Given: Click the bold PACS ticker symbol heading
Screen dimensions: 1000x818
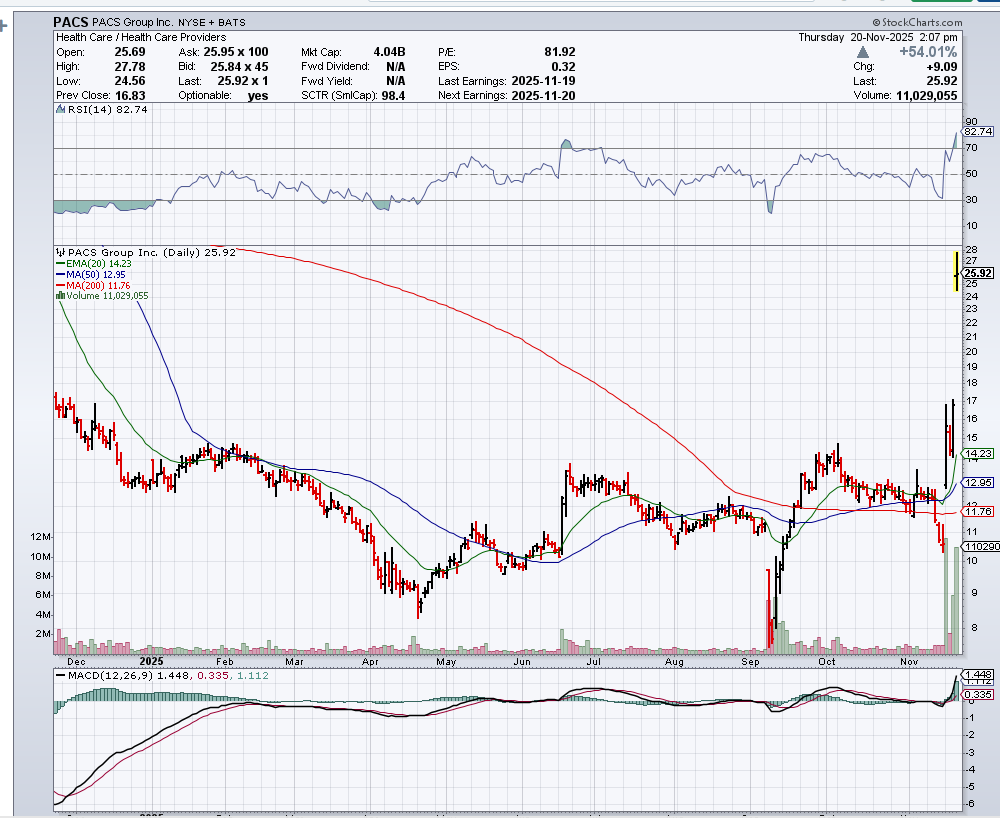Looking at the screenshot, I should (72, 21).
